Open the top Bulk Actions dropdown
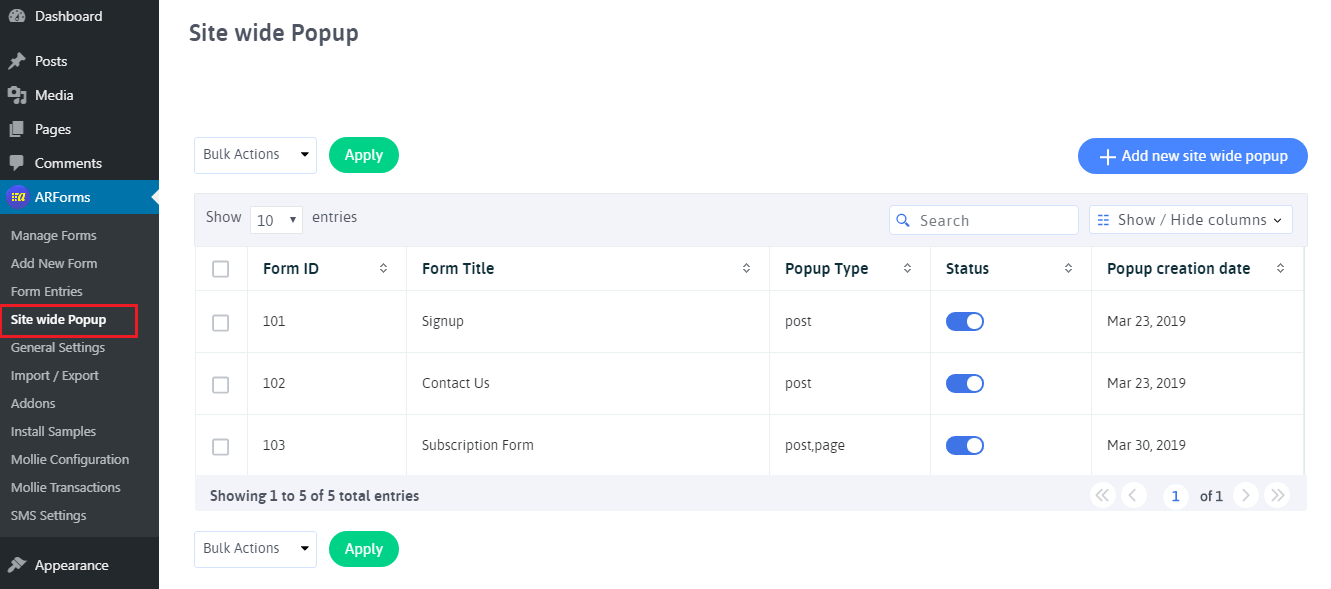This screenshot has width=1331, height=589. click(x=255, y=155)
